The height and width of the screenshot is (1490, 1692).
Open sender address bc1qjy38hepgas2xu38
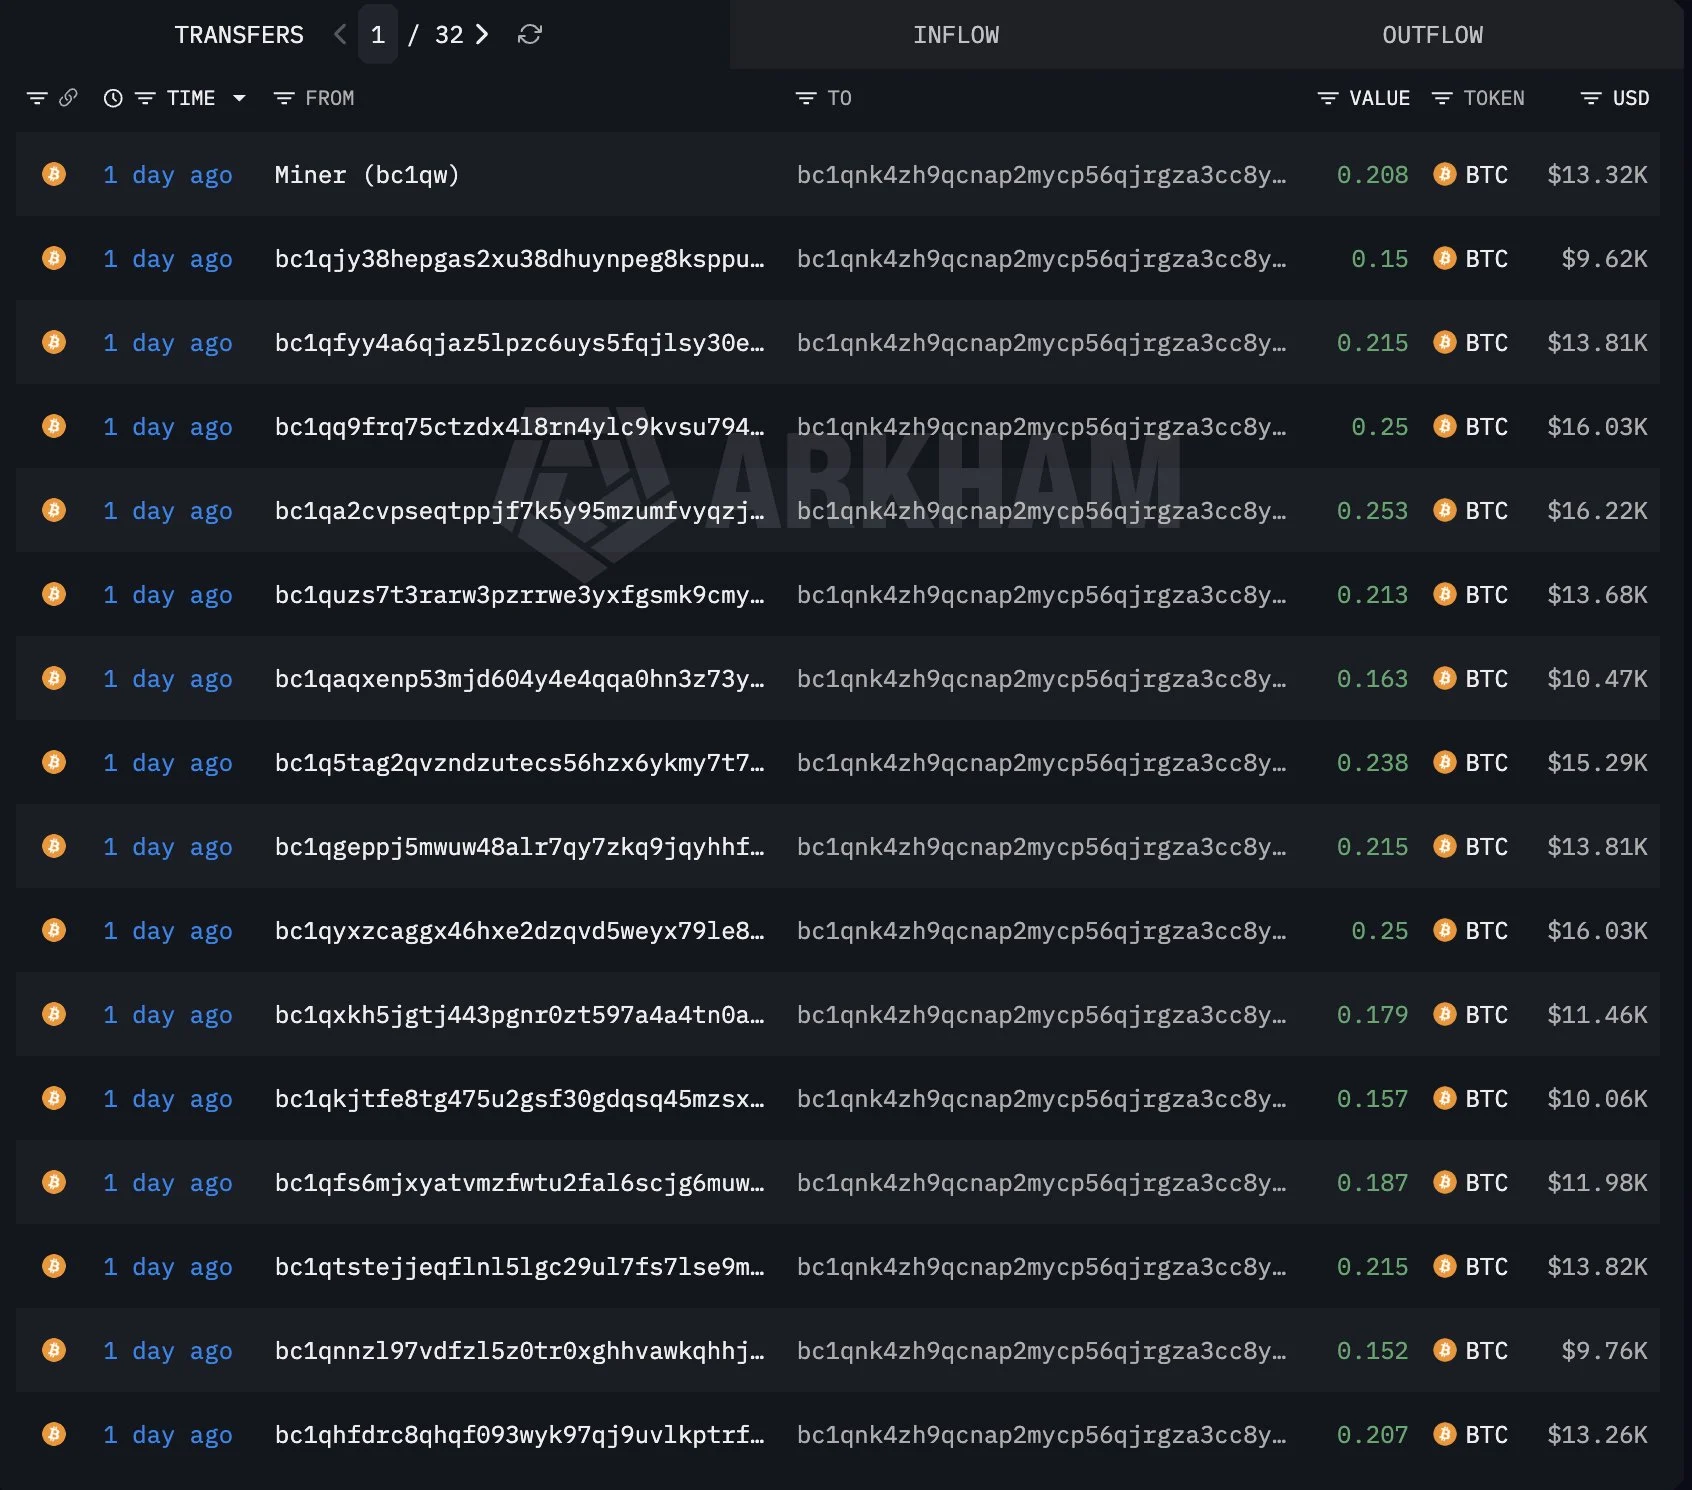tap(519, 259)
